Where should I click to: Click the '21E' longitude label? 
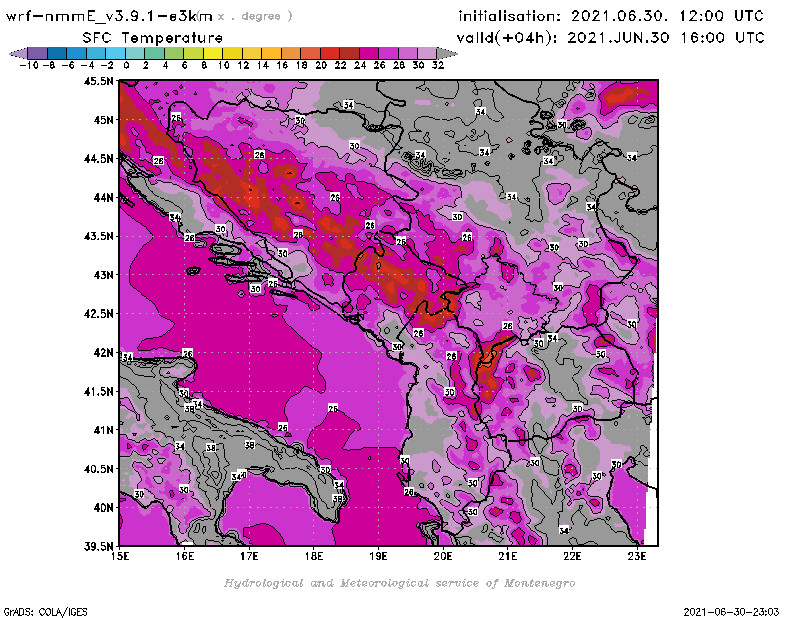pos(508,556)
